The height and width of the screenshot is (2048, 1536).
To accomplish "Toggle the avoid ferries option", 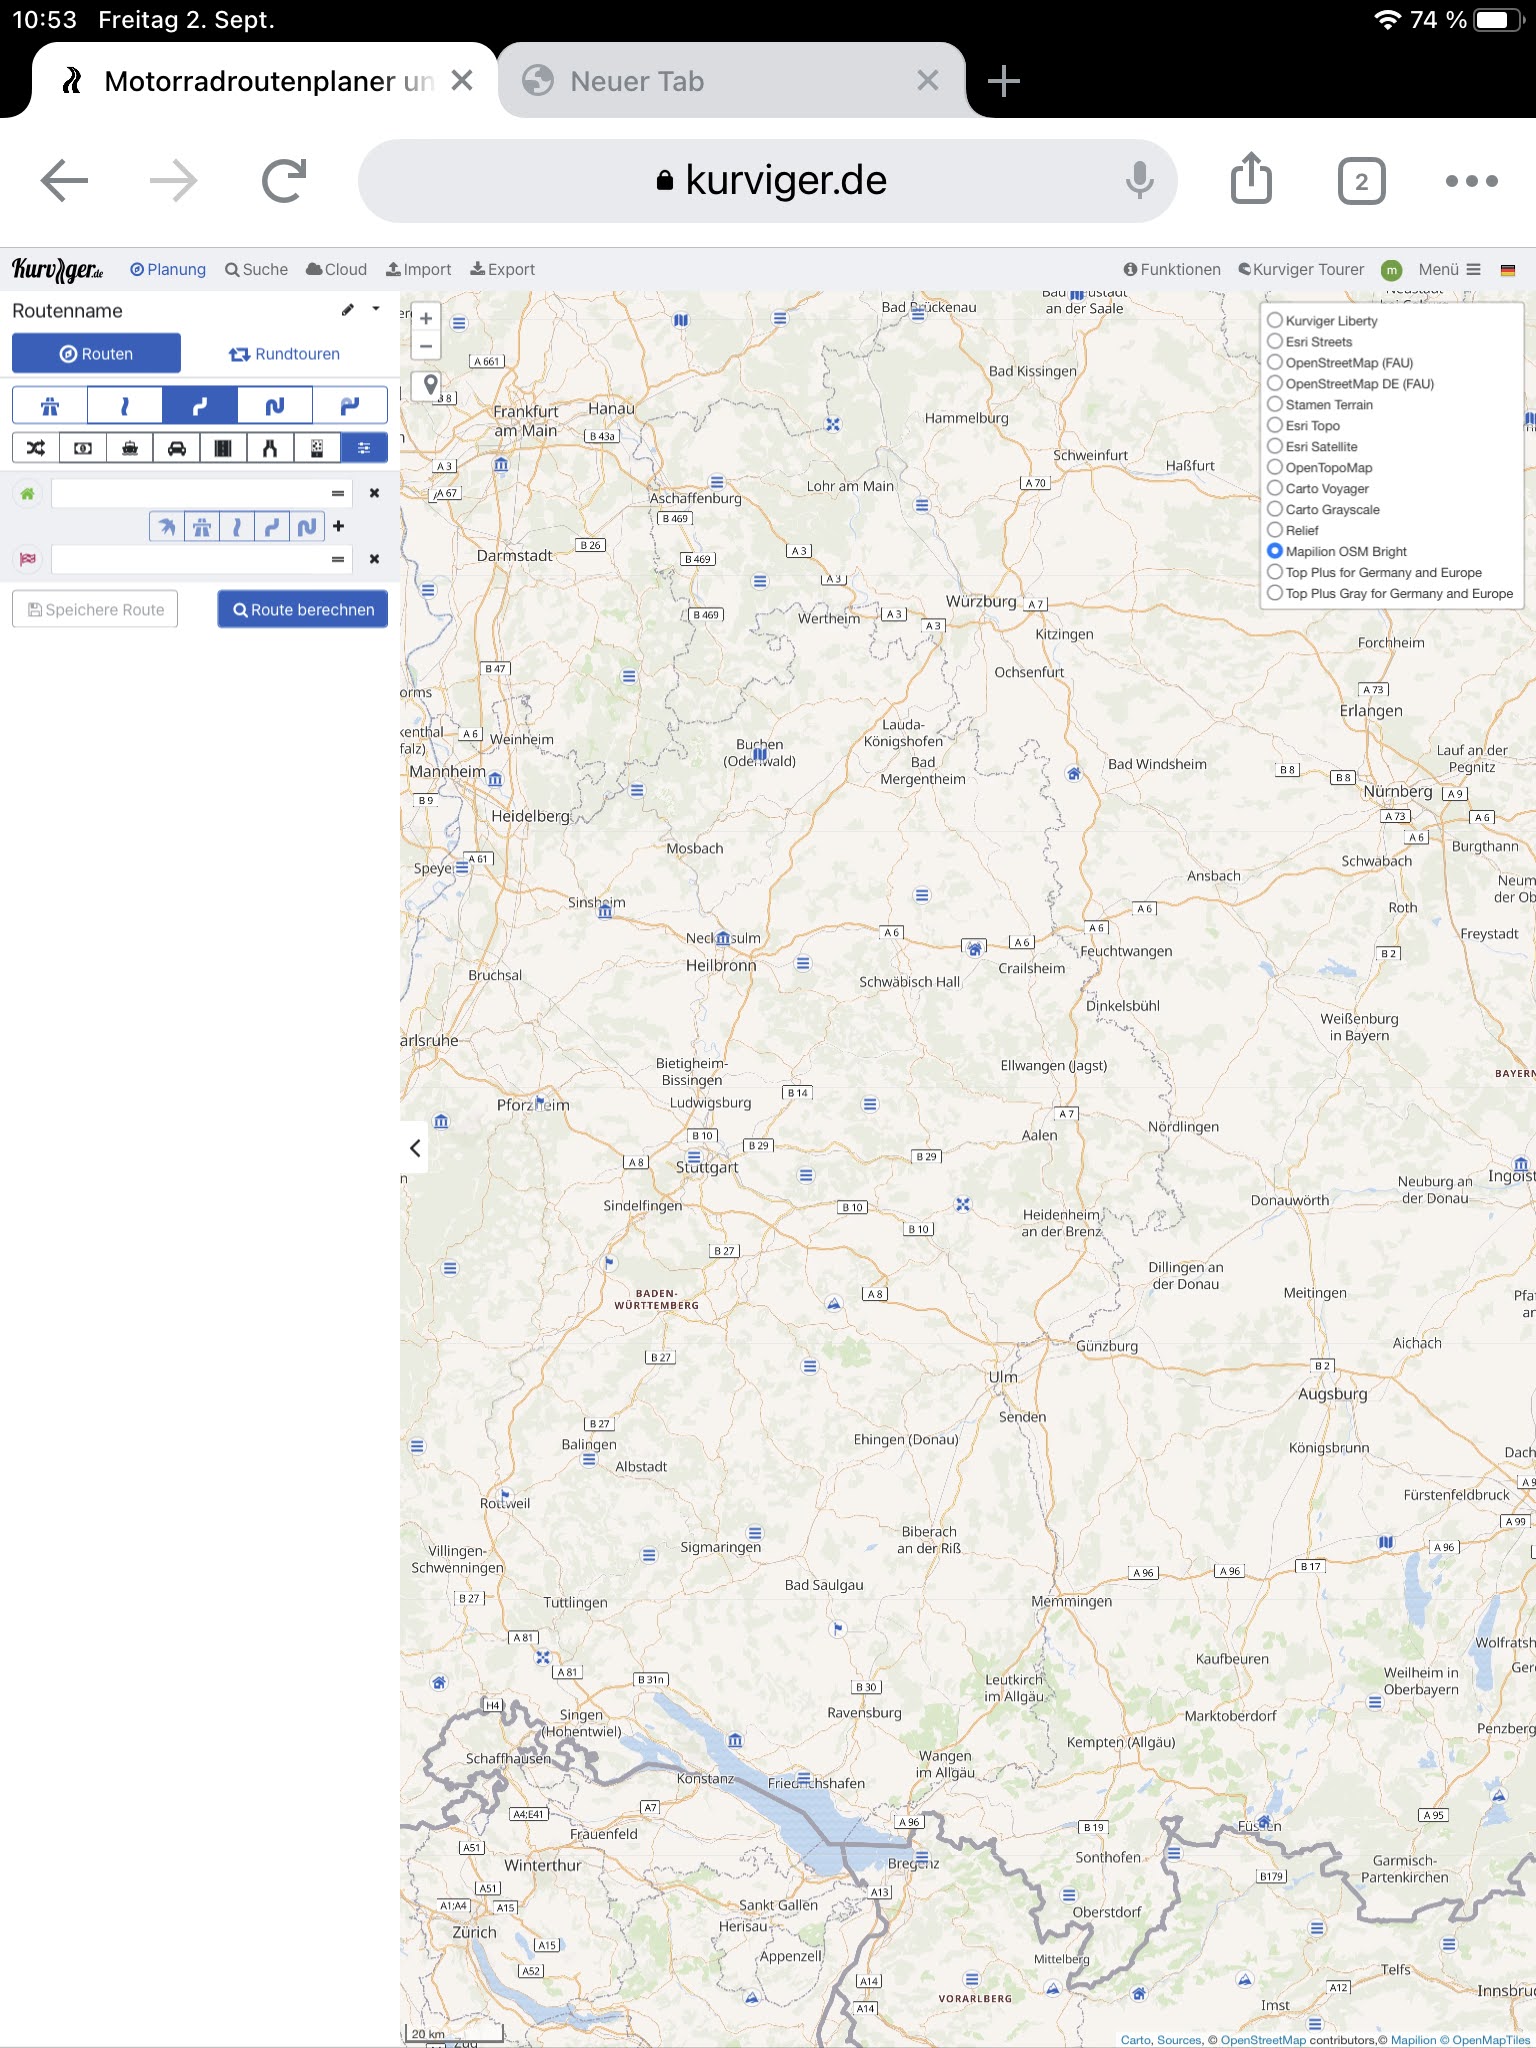I will tap(130, 448).
